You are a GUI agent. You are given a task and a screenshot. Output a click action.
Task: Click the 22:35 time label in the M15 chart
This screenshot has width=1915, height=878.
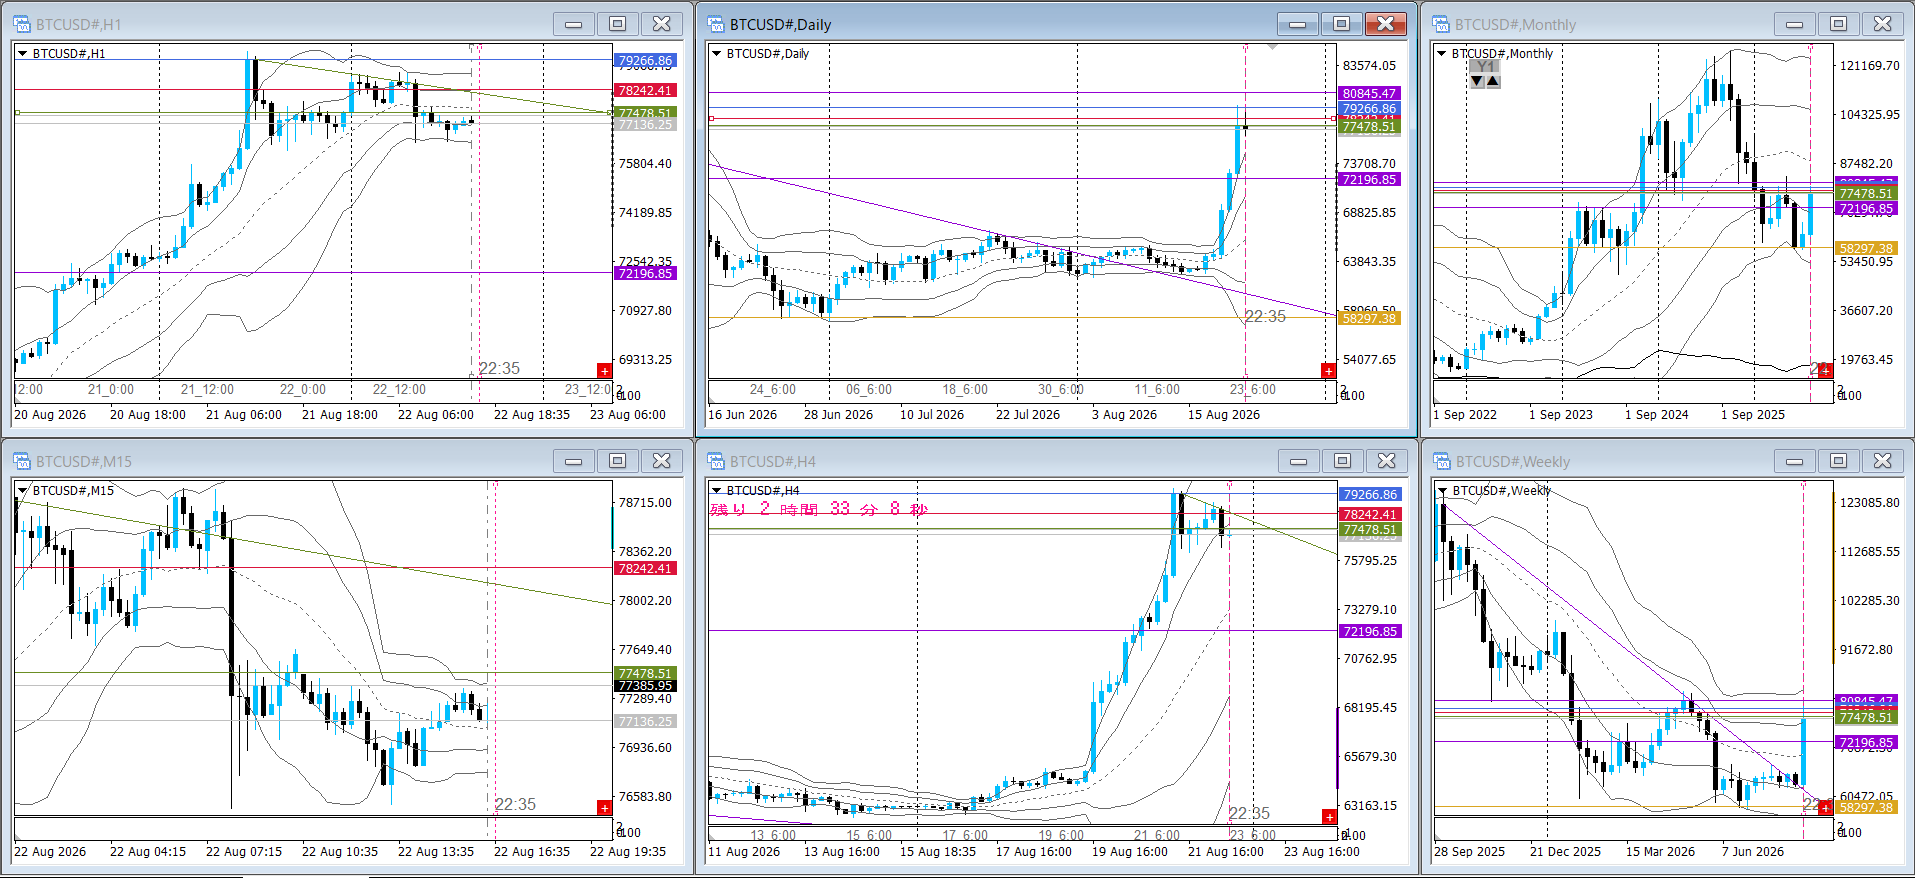515,804
